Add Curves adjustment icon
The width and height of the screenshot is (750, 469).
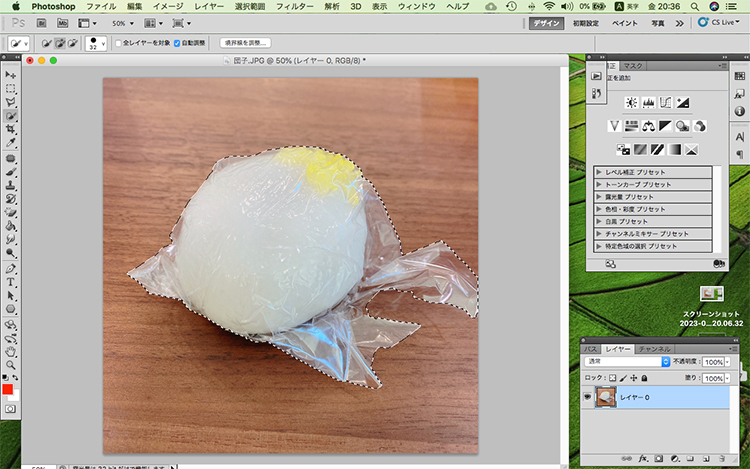pyautogui.click(x=665, y=102)
